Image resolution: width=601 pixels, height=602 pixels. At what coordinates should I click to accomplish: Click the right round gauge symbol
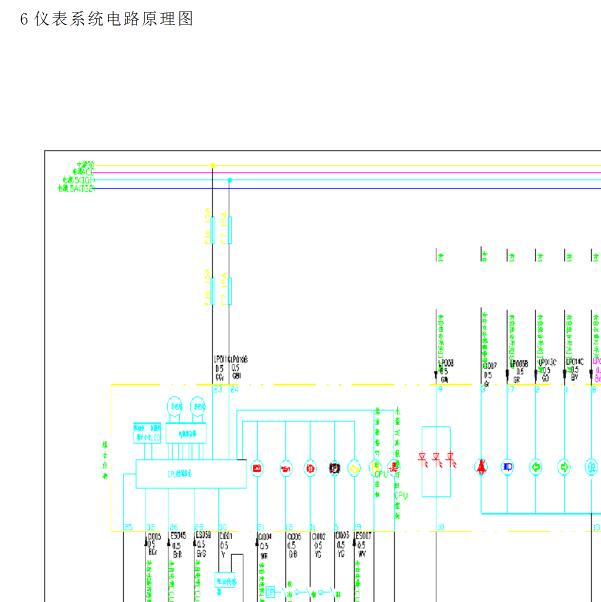(198, 406)
